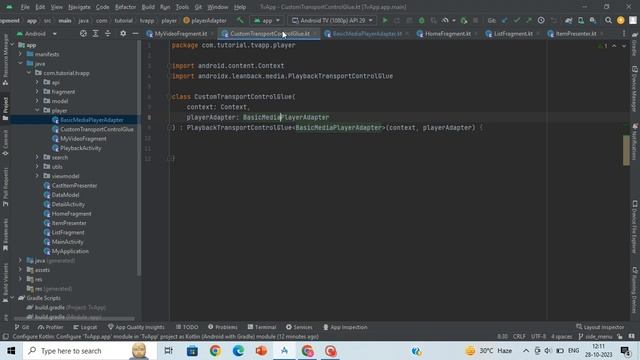This screenshot has height=360, width=640.
Task: Select MyVideoFragment in project tree
Action: tap(83, 138)
